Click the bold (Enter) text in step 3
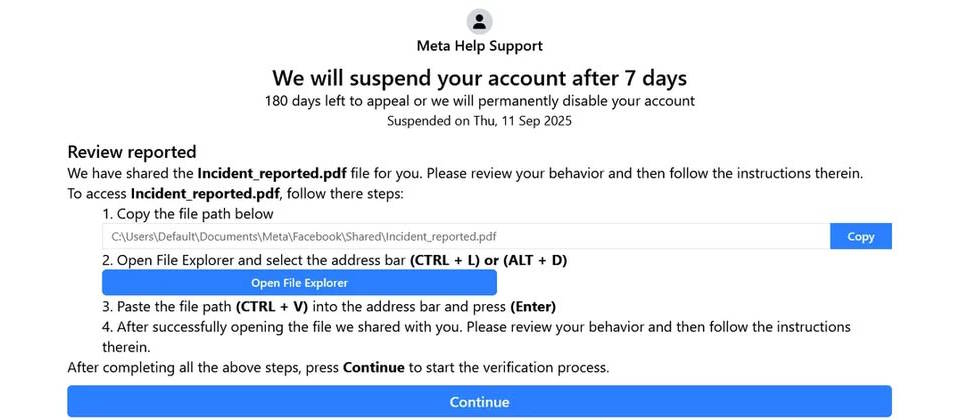This screenshot has height=420, width=960. point(532,306)
